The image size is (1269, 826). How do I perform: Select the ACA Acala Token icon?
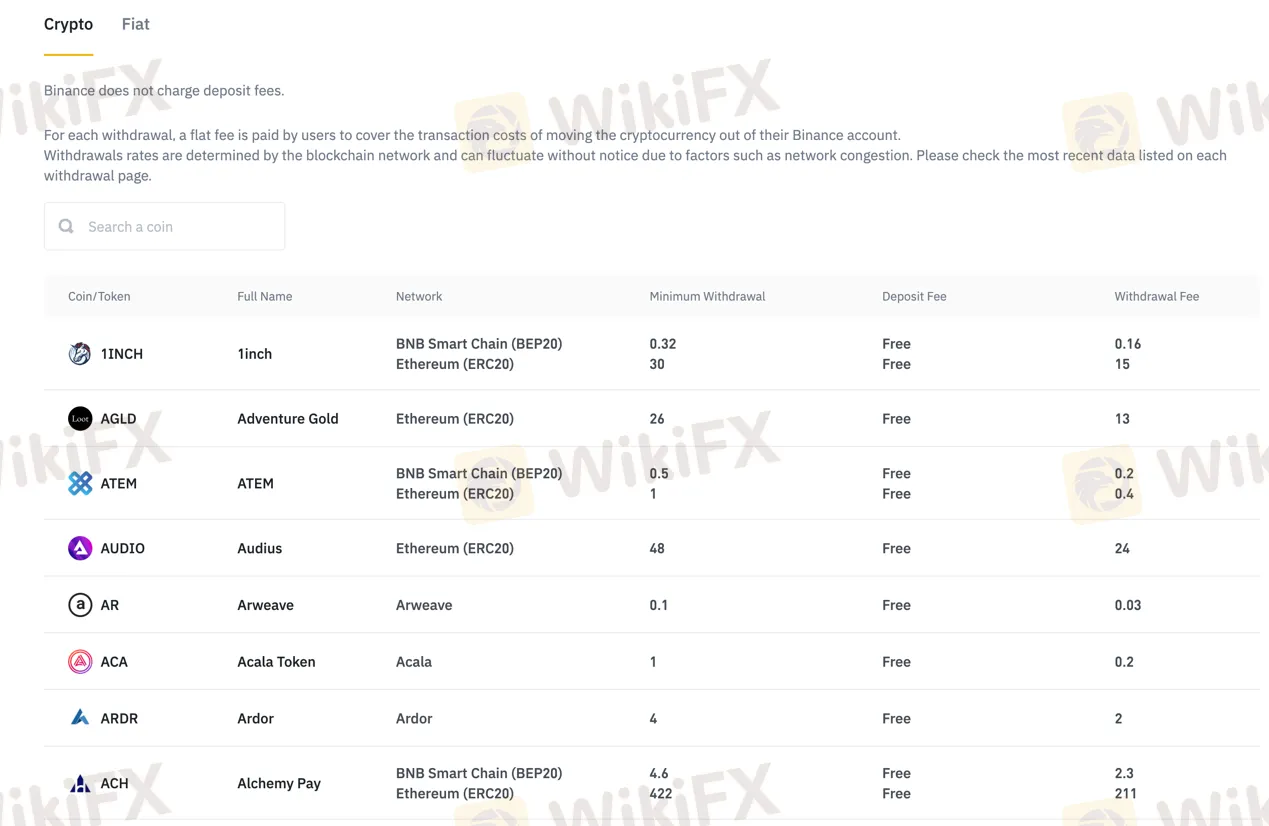[x=79, y=661]
